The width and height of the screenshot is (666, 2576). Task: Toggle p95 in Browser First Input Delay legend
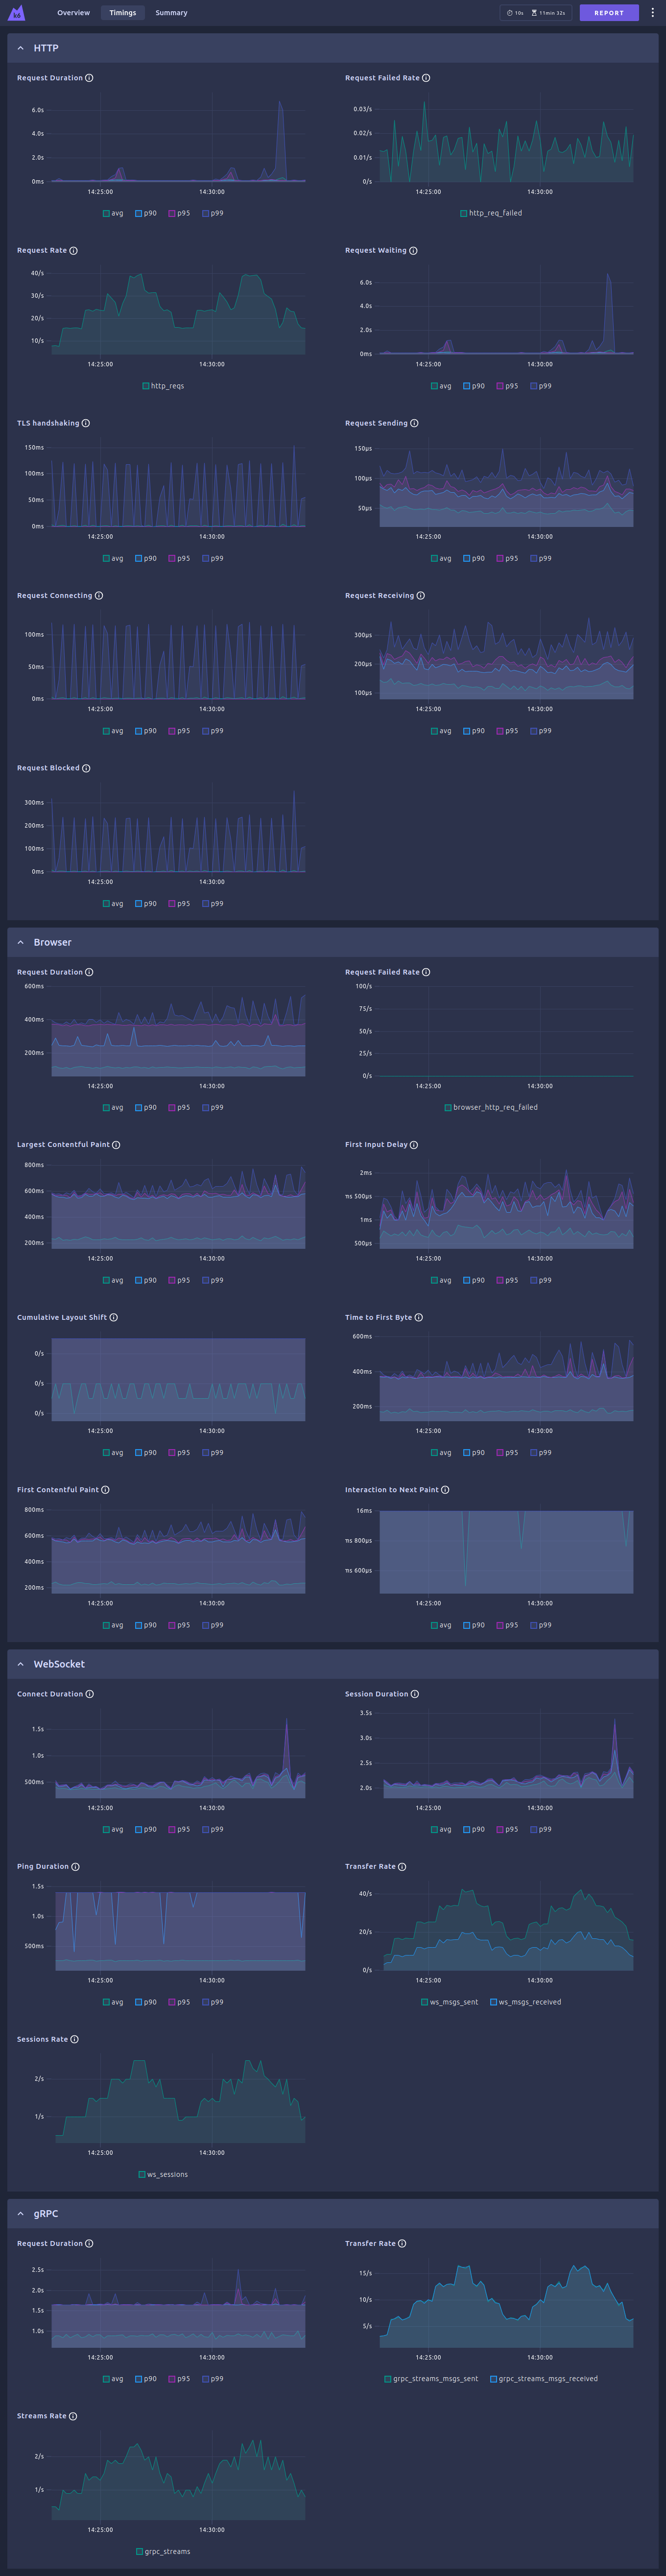click(507, 1281)
